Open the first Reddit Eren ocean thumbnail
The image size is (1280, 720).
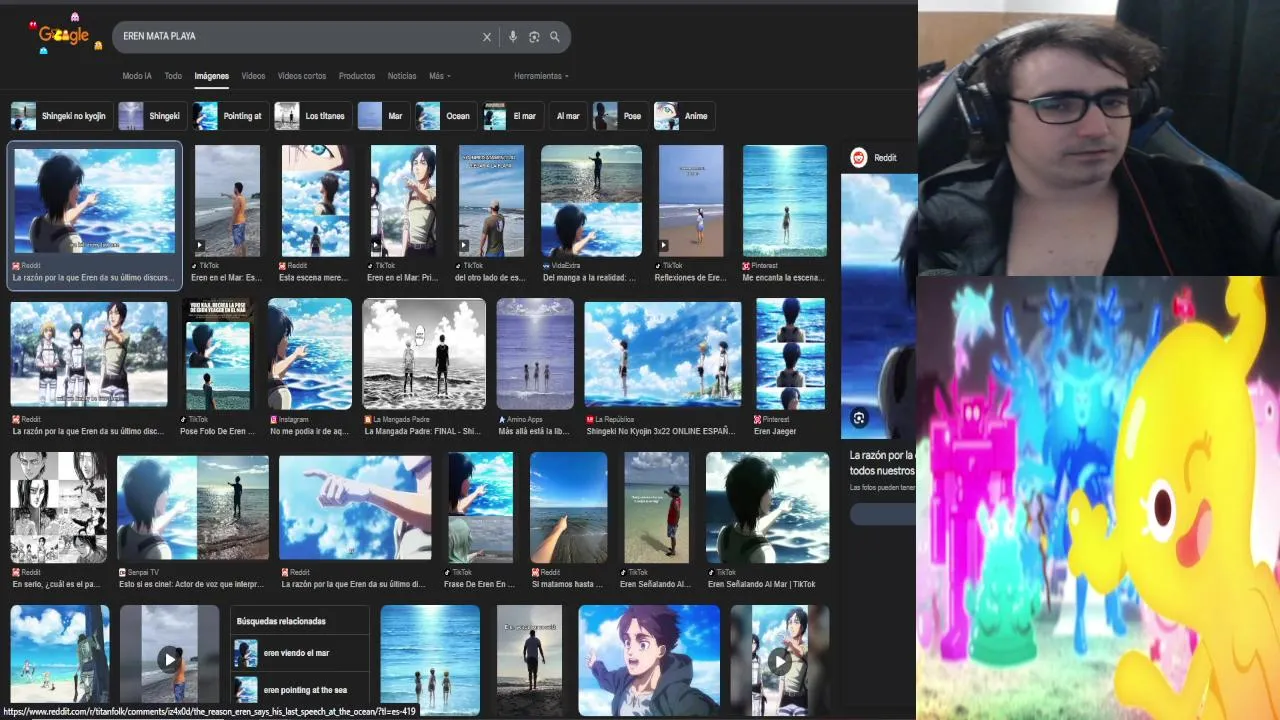[x=95, y=200]
